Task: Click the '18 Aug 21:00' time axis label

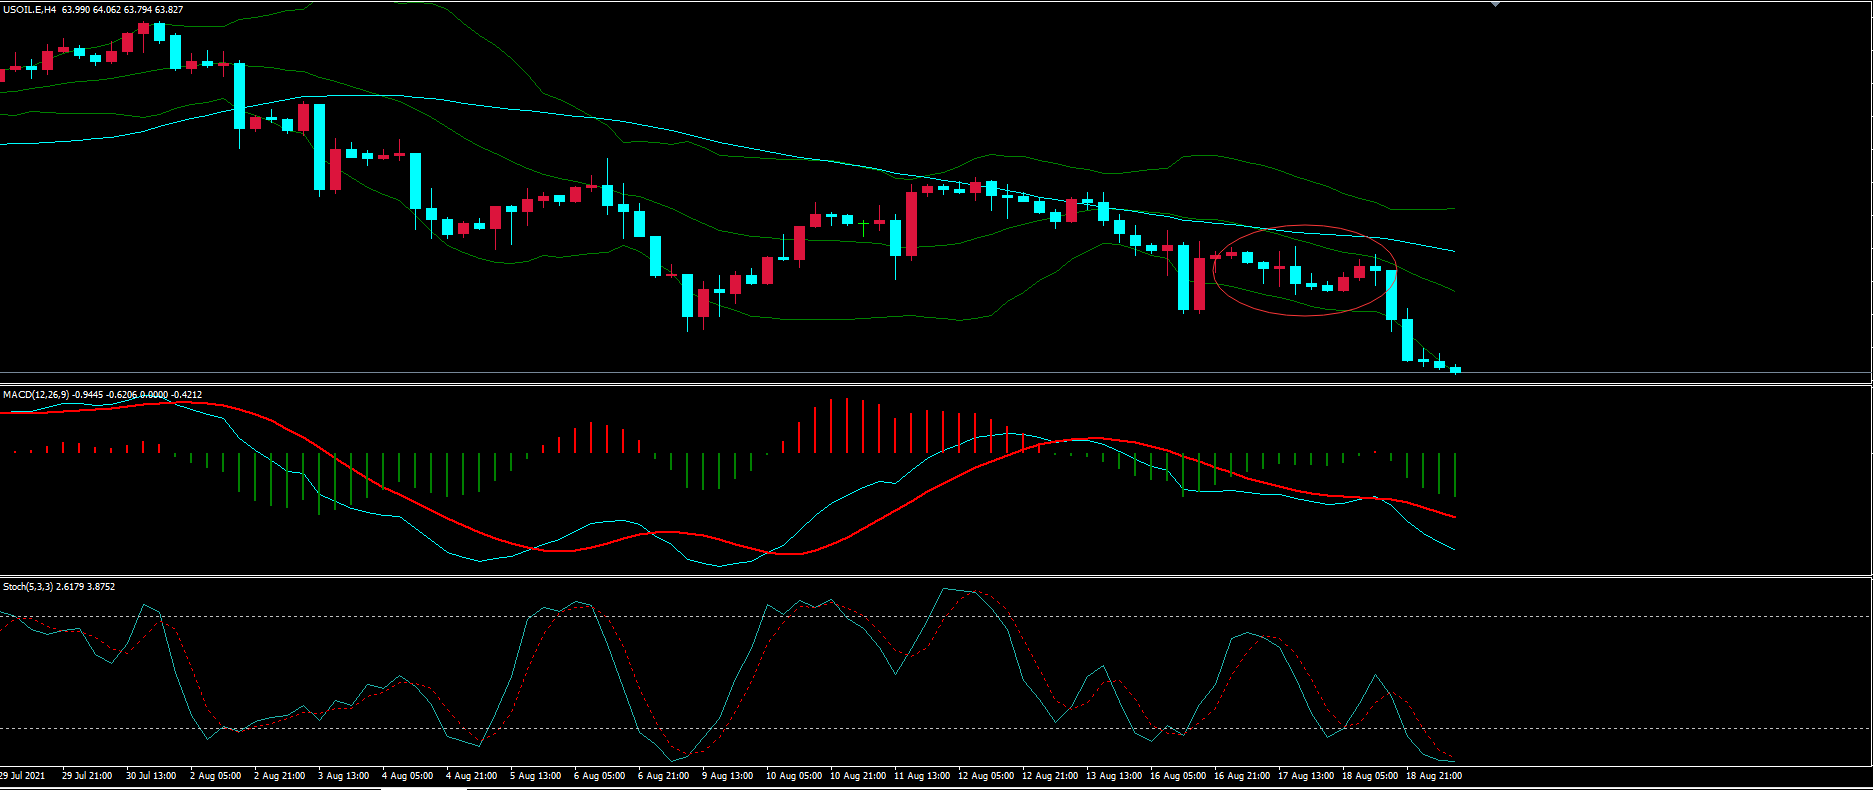Action: [1433, 776]
